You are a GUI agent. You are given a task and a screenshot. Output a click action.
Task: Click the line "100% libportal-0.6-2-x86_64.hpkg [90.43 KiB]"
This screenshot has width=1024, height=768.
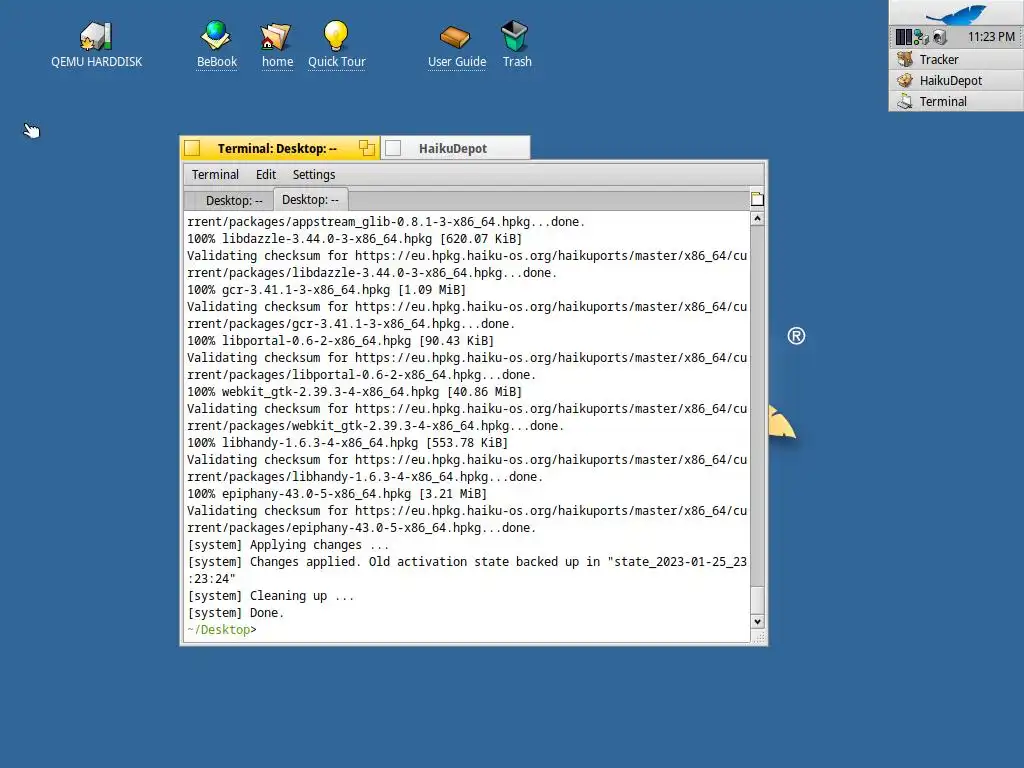click(340, 341)
